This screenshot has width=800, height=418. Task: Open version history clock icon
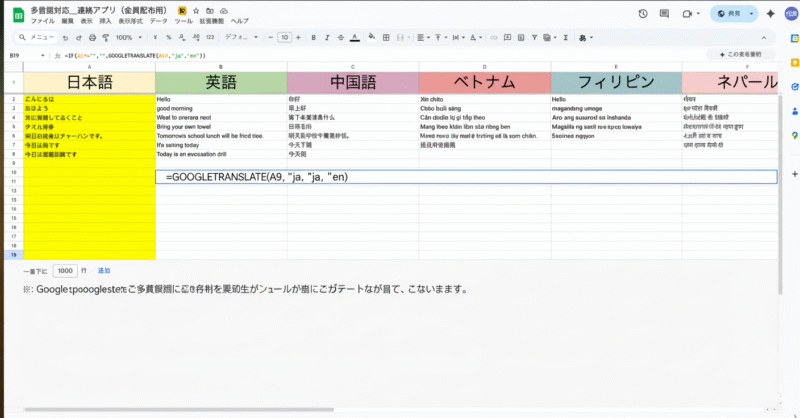(x=643, y=14)
